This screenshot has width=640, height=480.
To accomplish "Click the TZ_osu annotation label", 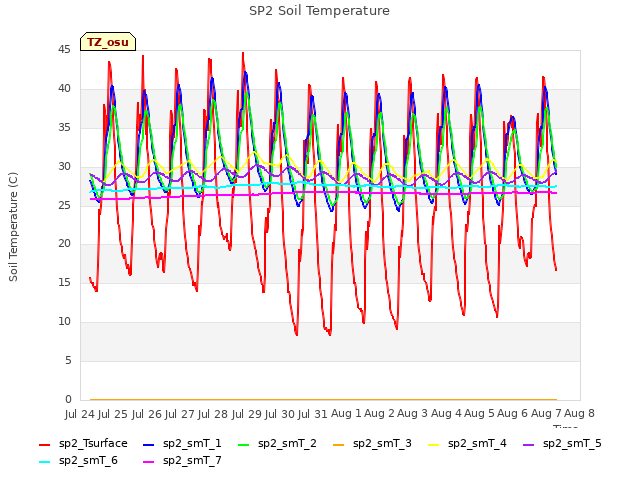I will coord(108,42).
